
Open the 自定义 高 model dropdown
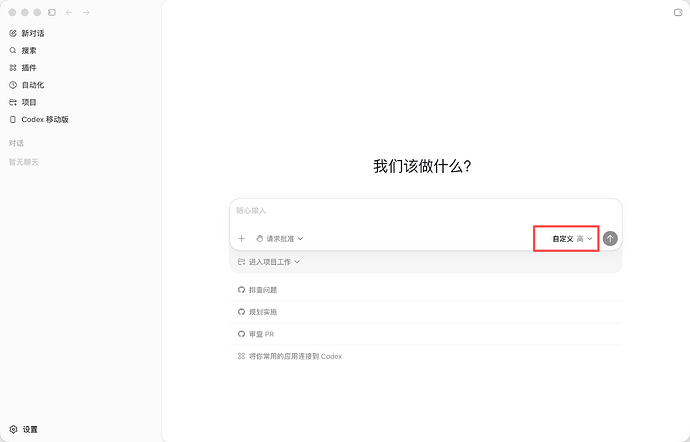[573, 239]
